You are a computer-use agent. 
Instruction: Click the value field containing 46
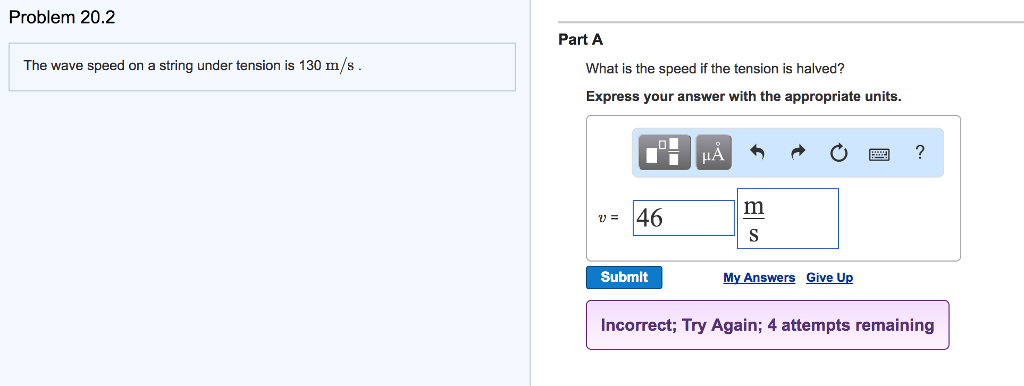684,217
